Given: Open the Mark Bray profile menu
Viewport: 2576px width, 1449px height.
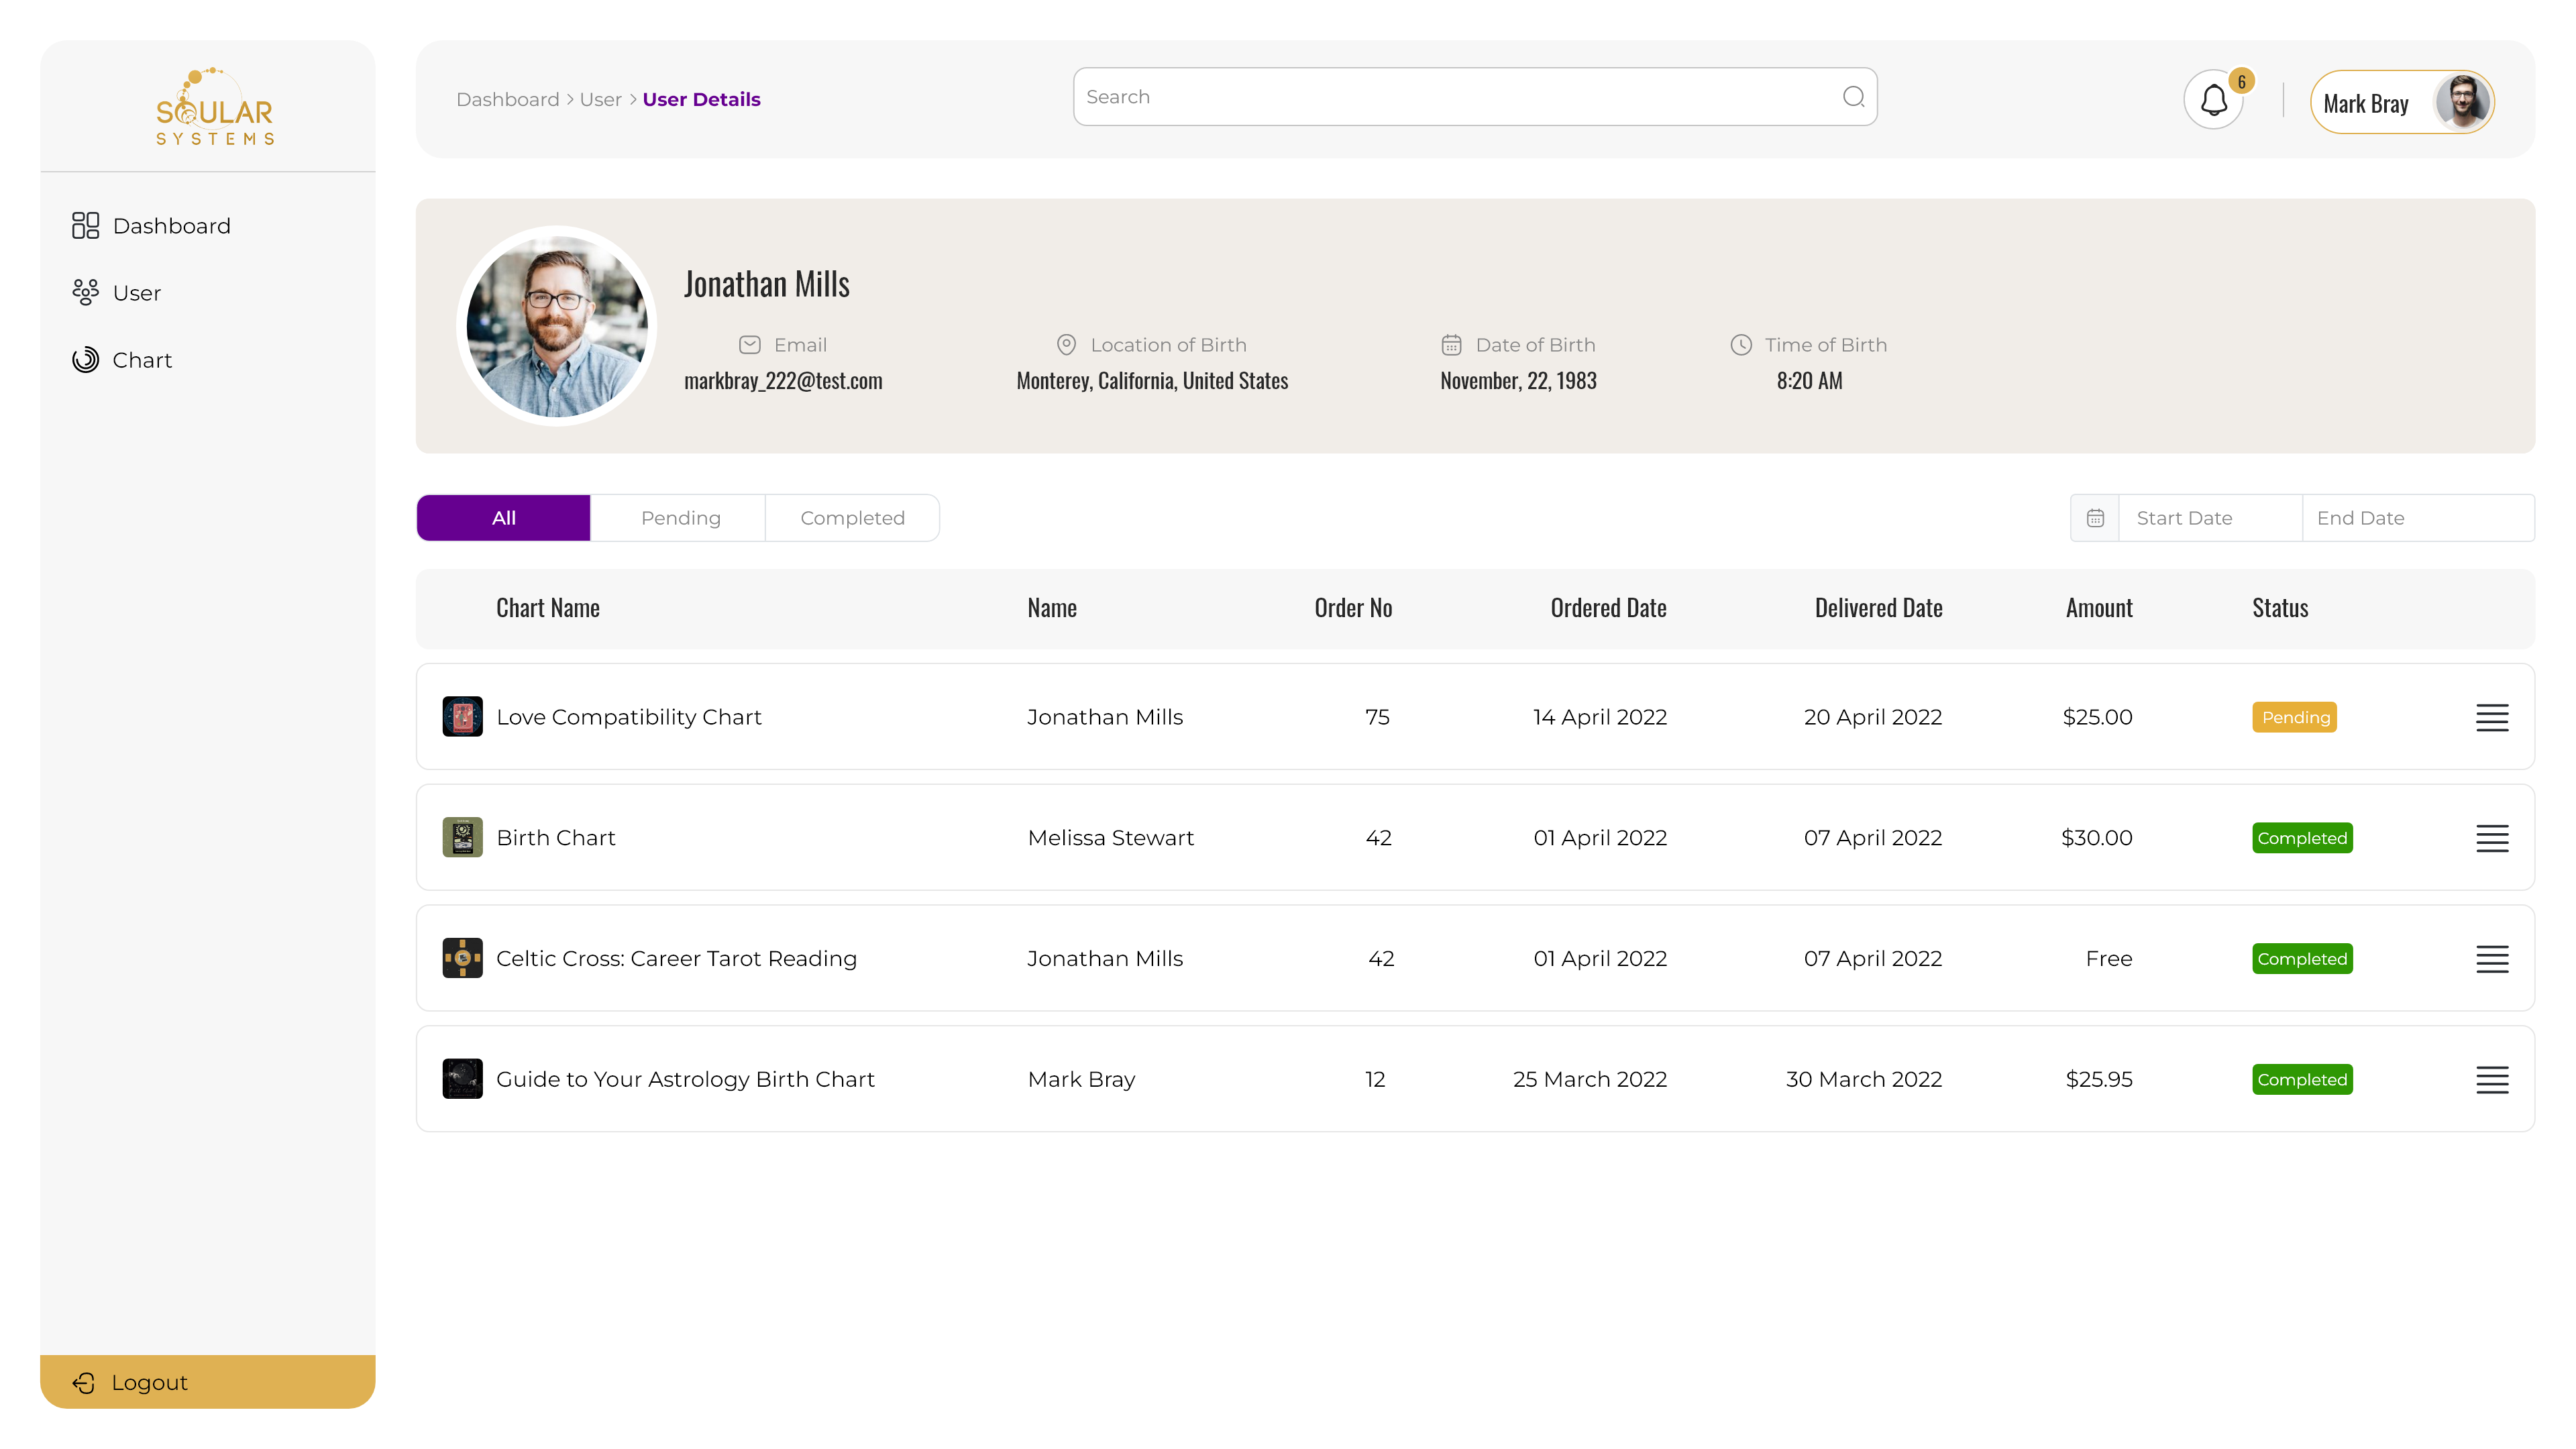Looking at the screenshot, I should [2401, 103].
